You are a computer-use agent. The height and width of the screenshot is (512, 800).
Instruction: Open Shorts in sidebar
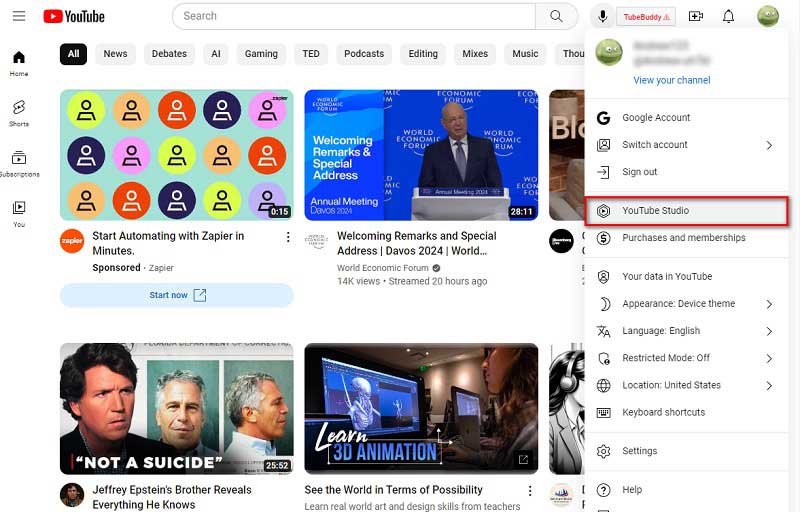click(19, 113)
